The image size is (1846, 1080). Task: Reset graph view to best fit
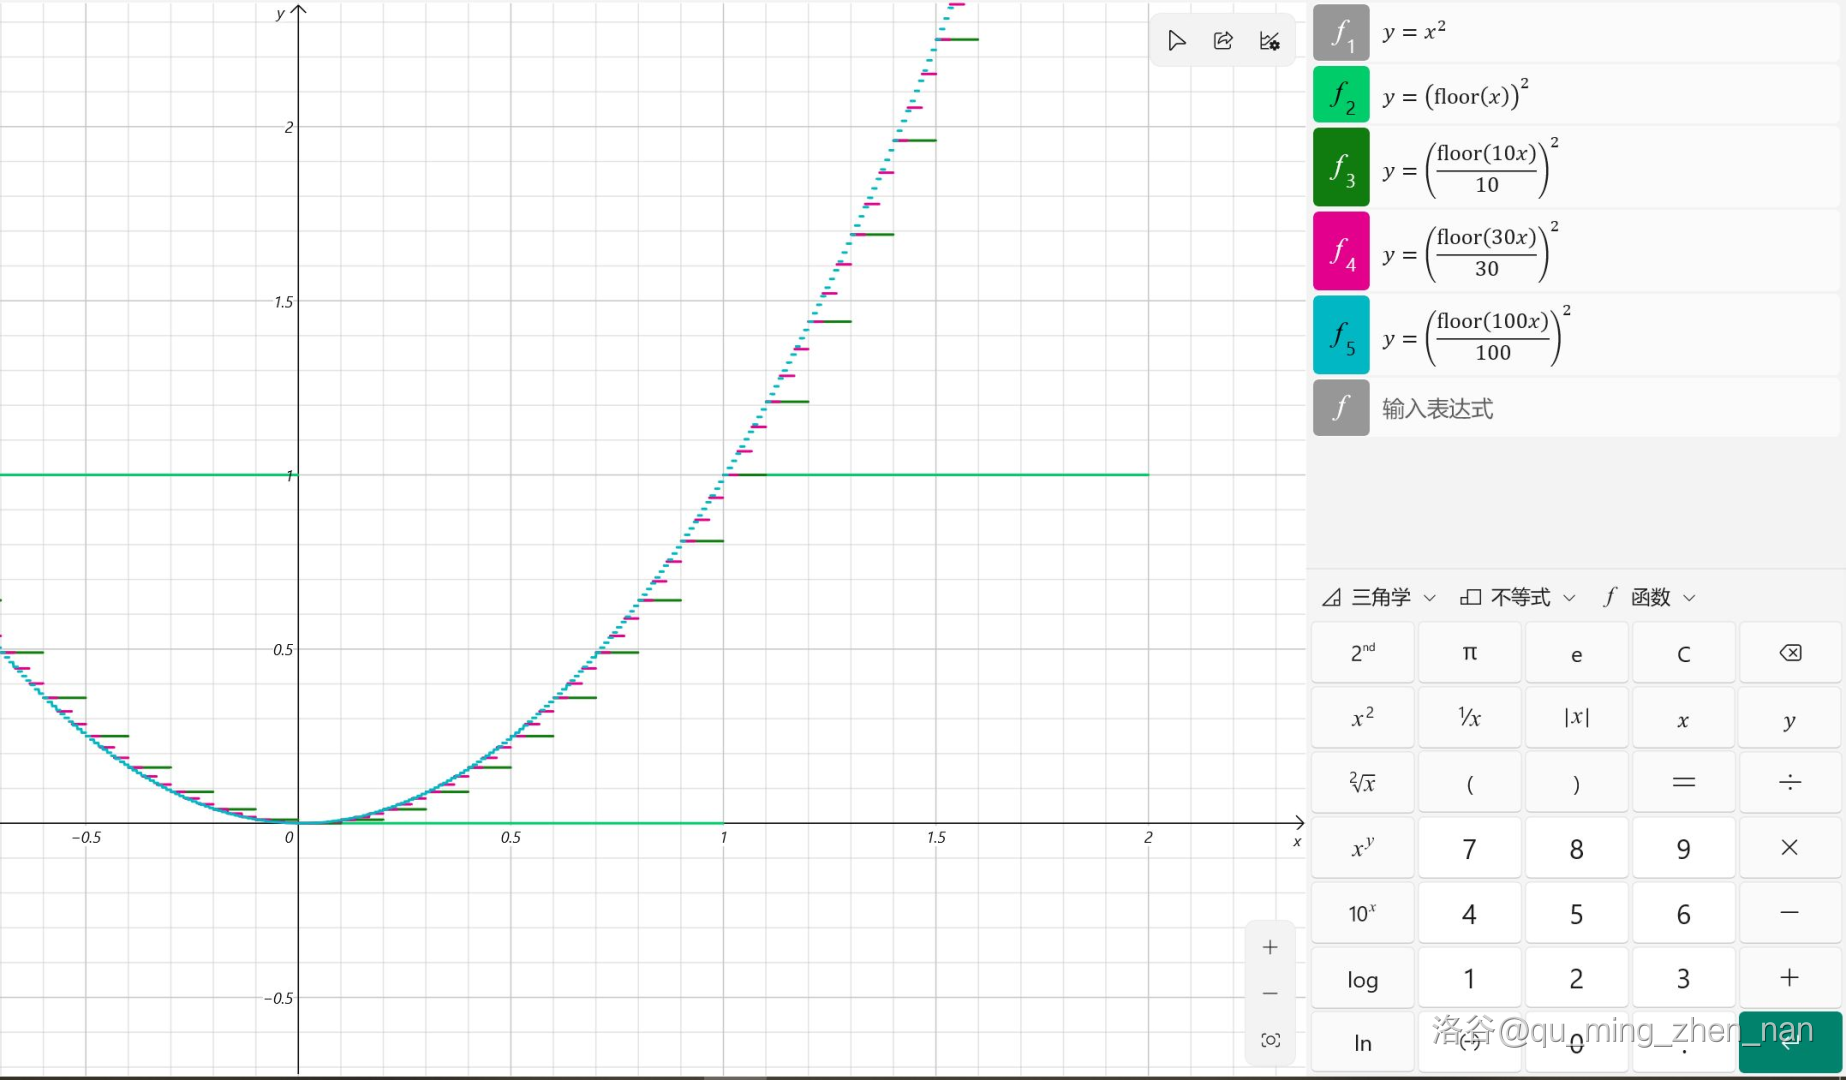[x=1270, y=1040]
